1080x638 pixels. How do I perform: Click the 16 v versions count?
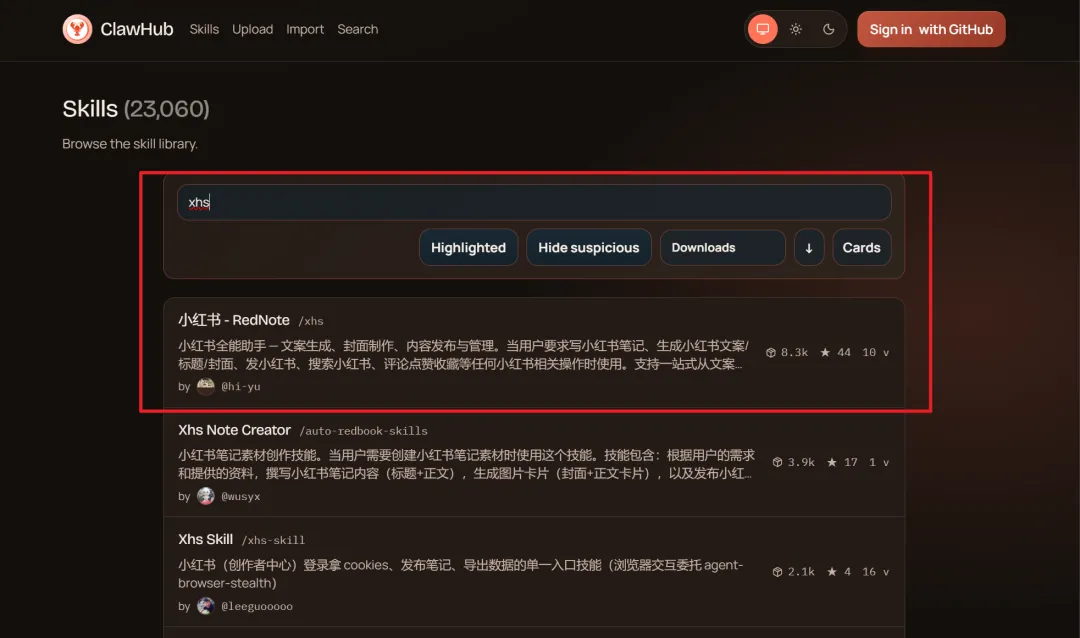pos(875,572)
